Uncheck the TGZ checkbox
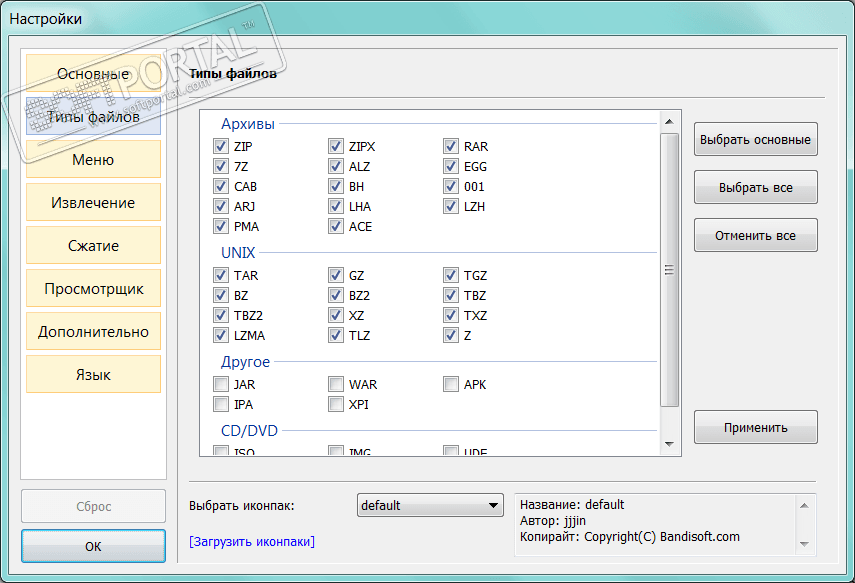This screenshot has height=583, width=855. coord(451,275)
